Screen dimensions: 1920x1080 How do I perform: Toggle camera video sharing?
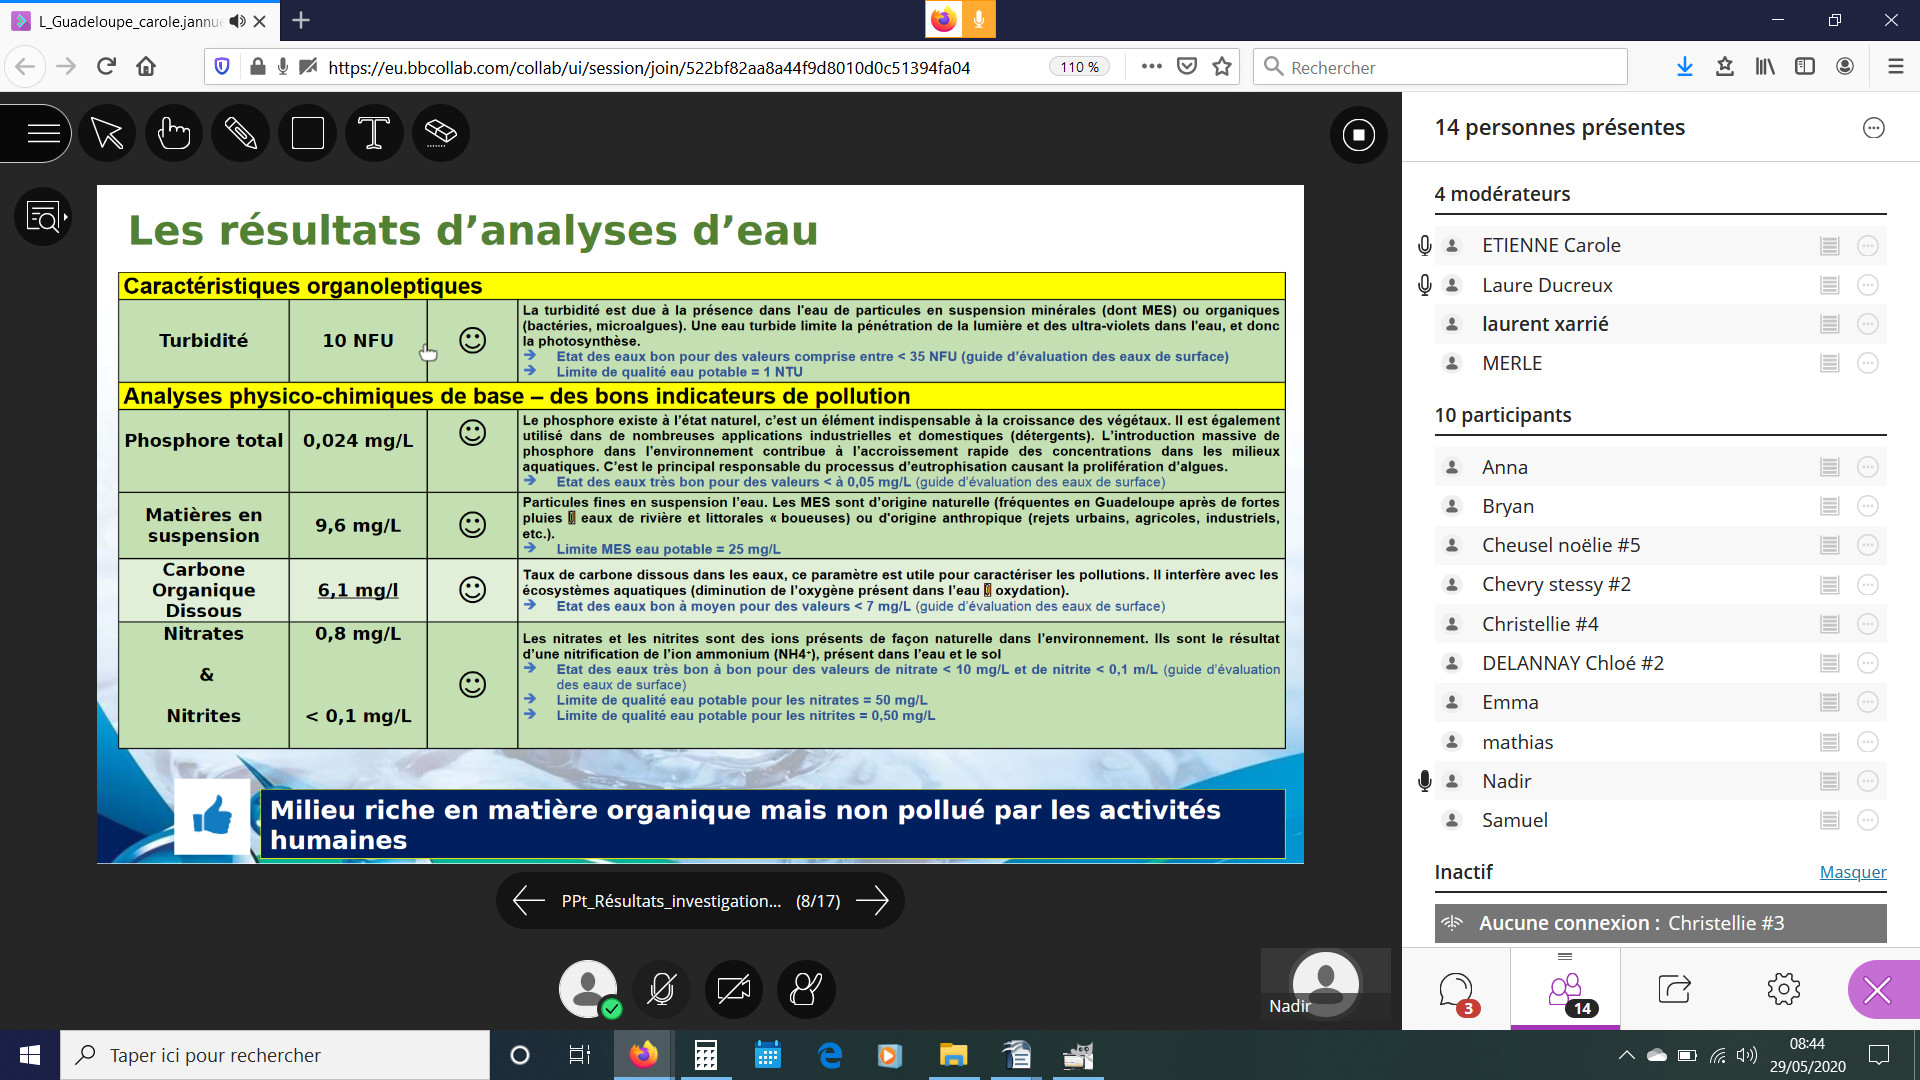(x=733, y=989)
